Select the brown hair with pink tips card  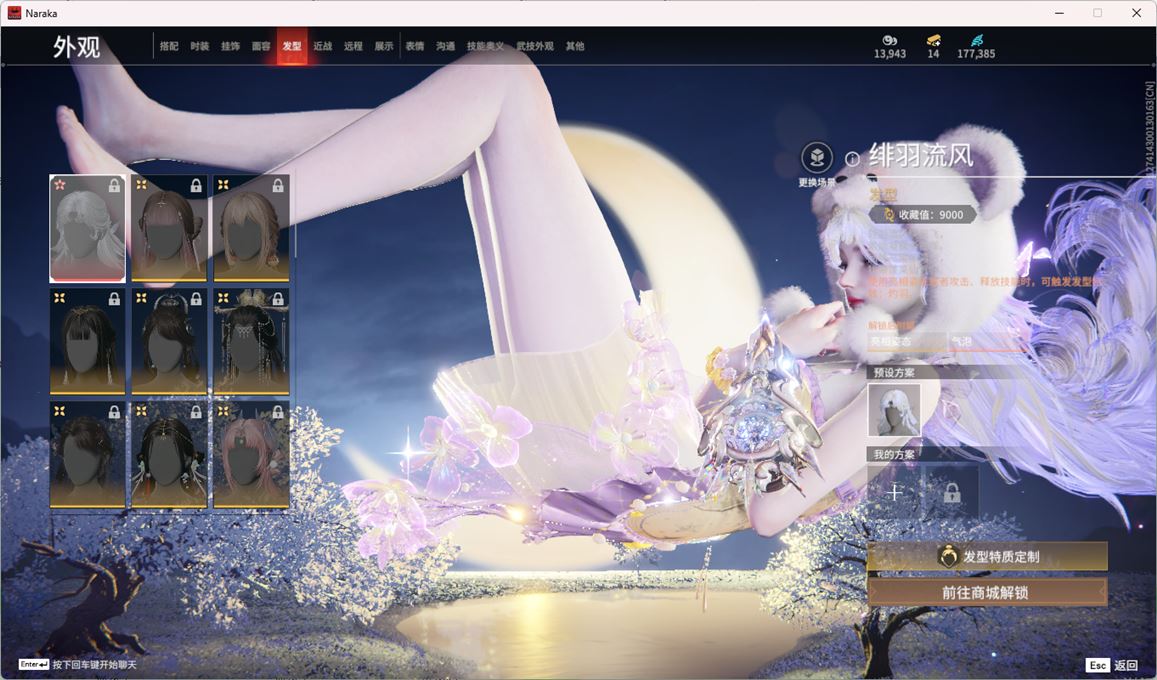tap(169, 229)
